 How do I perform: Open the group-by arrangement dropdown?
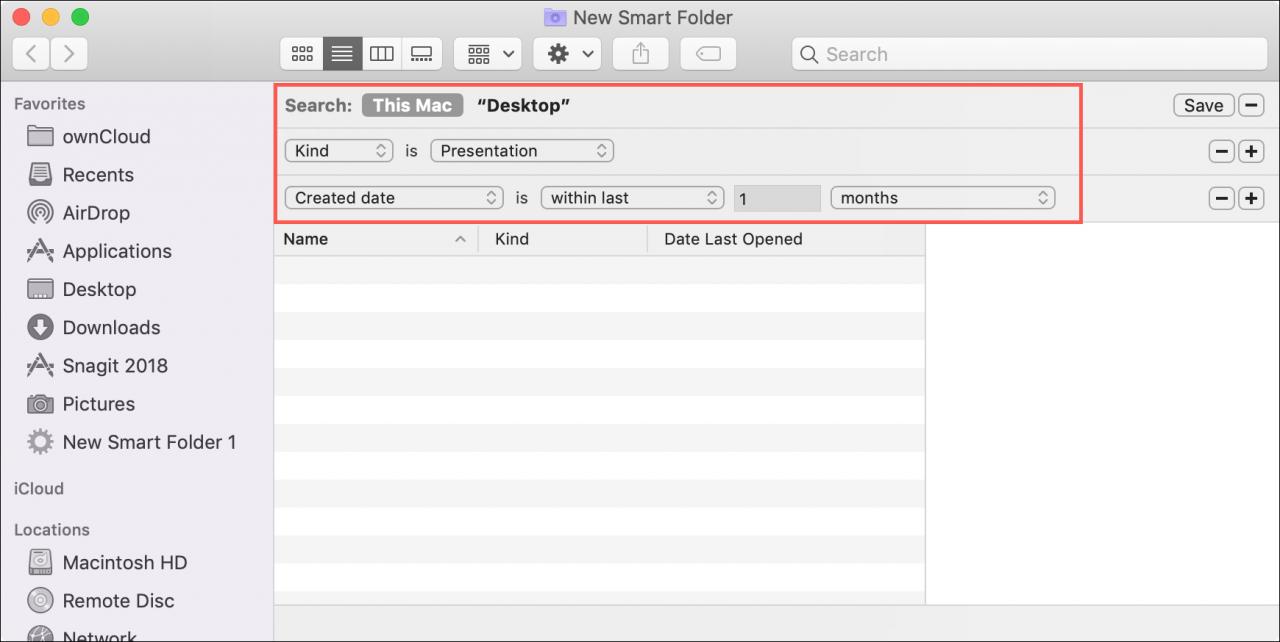tap(488, 54)
